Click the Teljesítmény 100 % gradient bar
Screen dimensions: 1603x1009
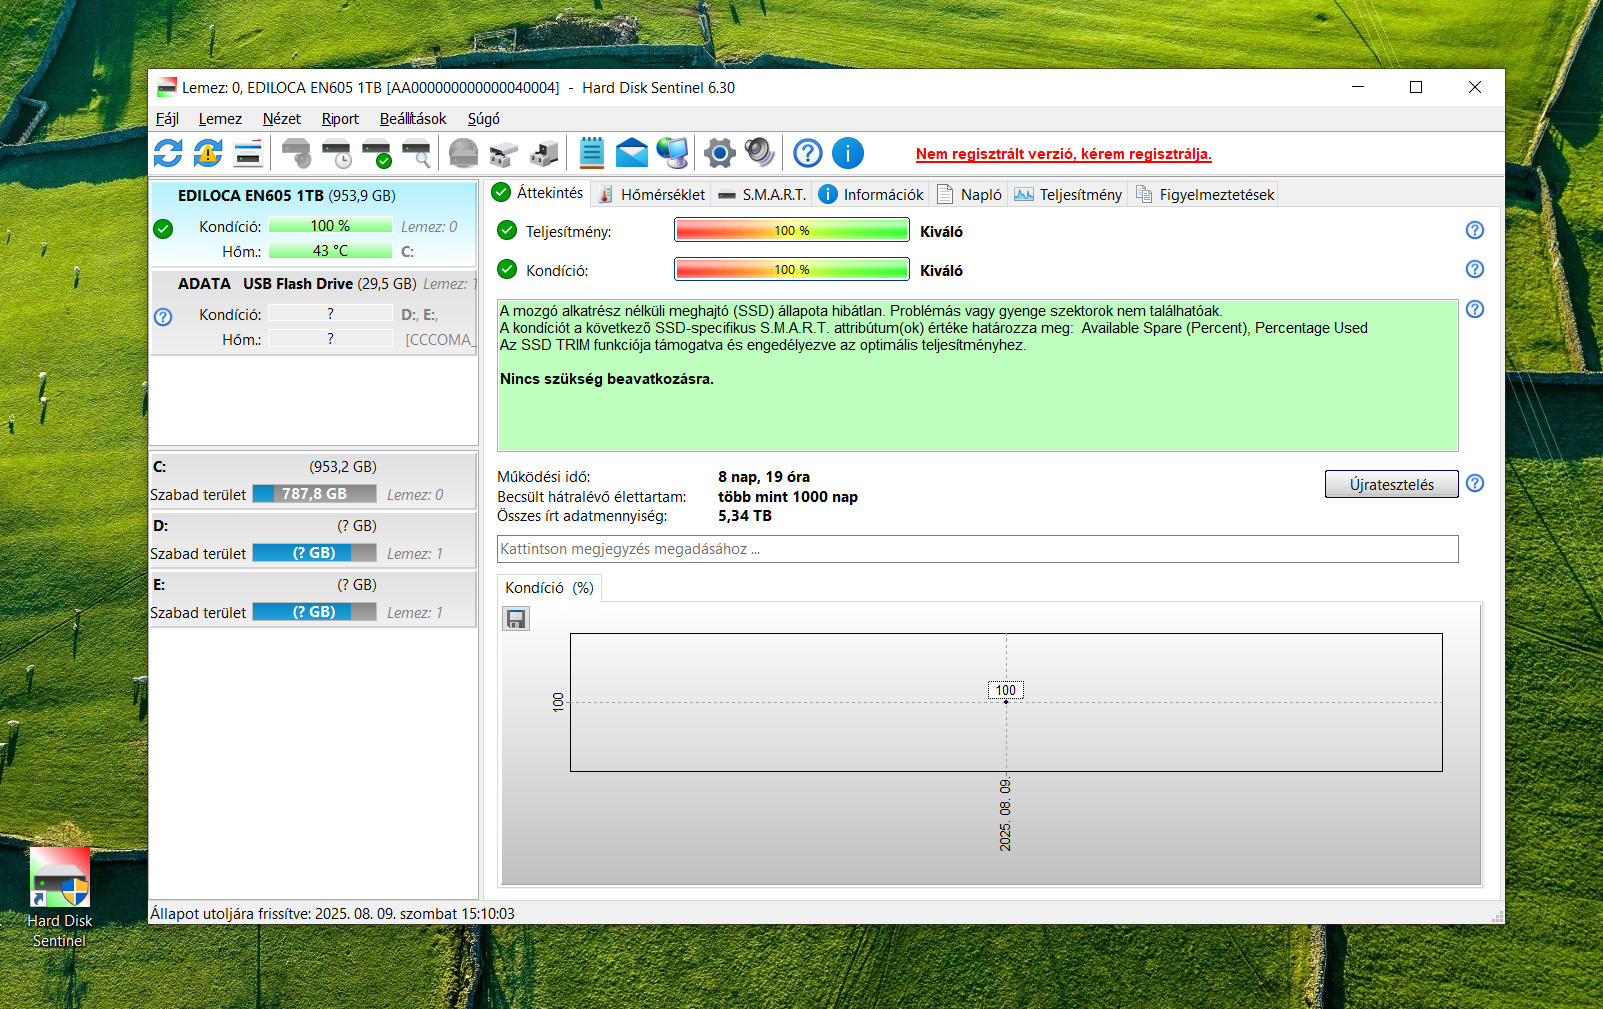[x=792, y=231]
